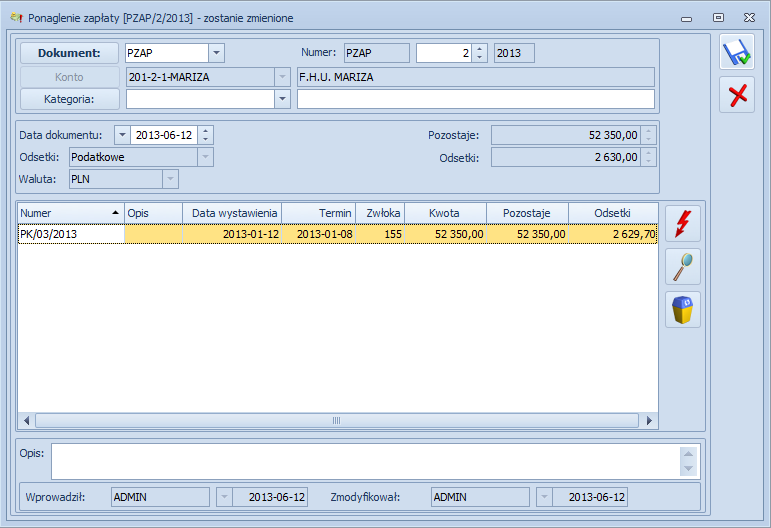Click the Kategoria description field

click(x=475, y=99)
